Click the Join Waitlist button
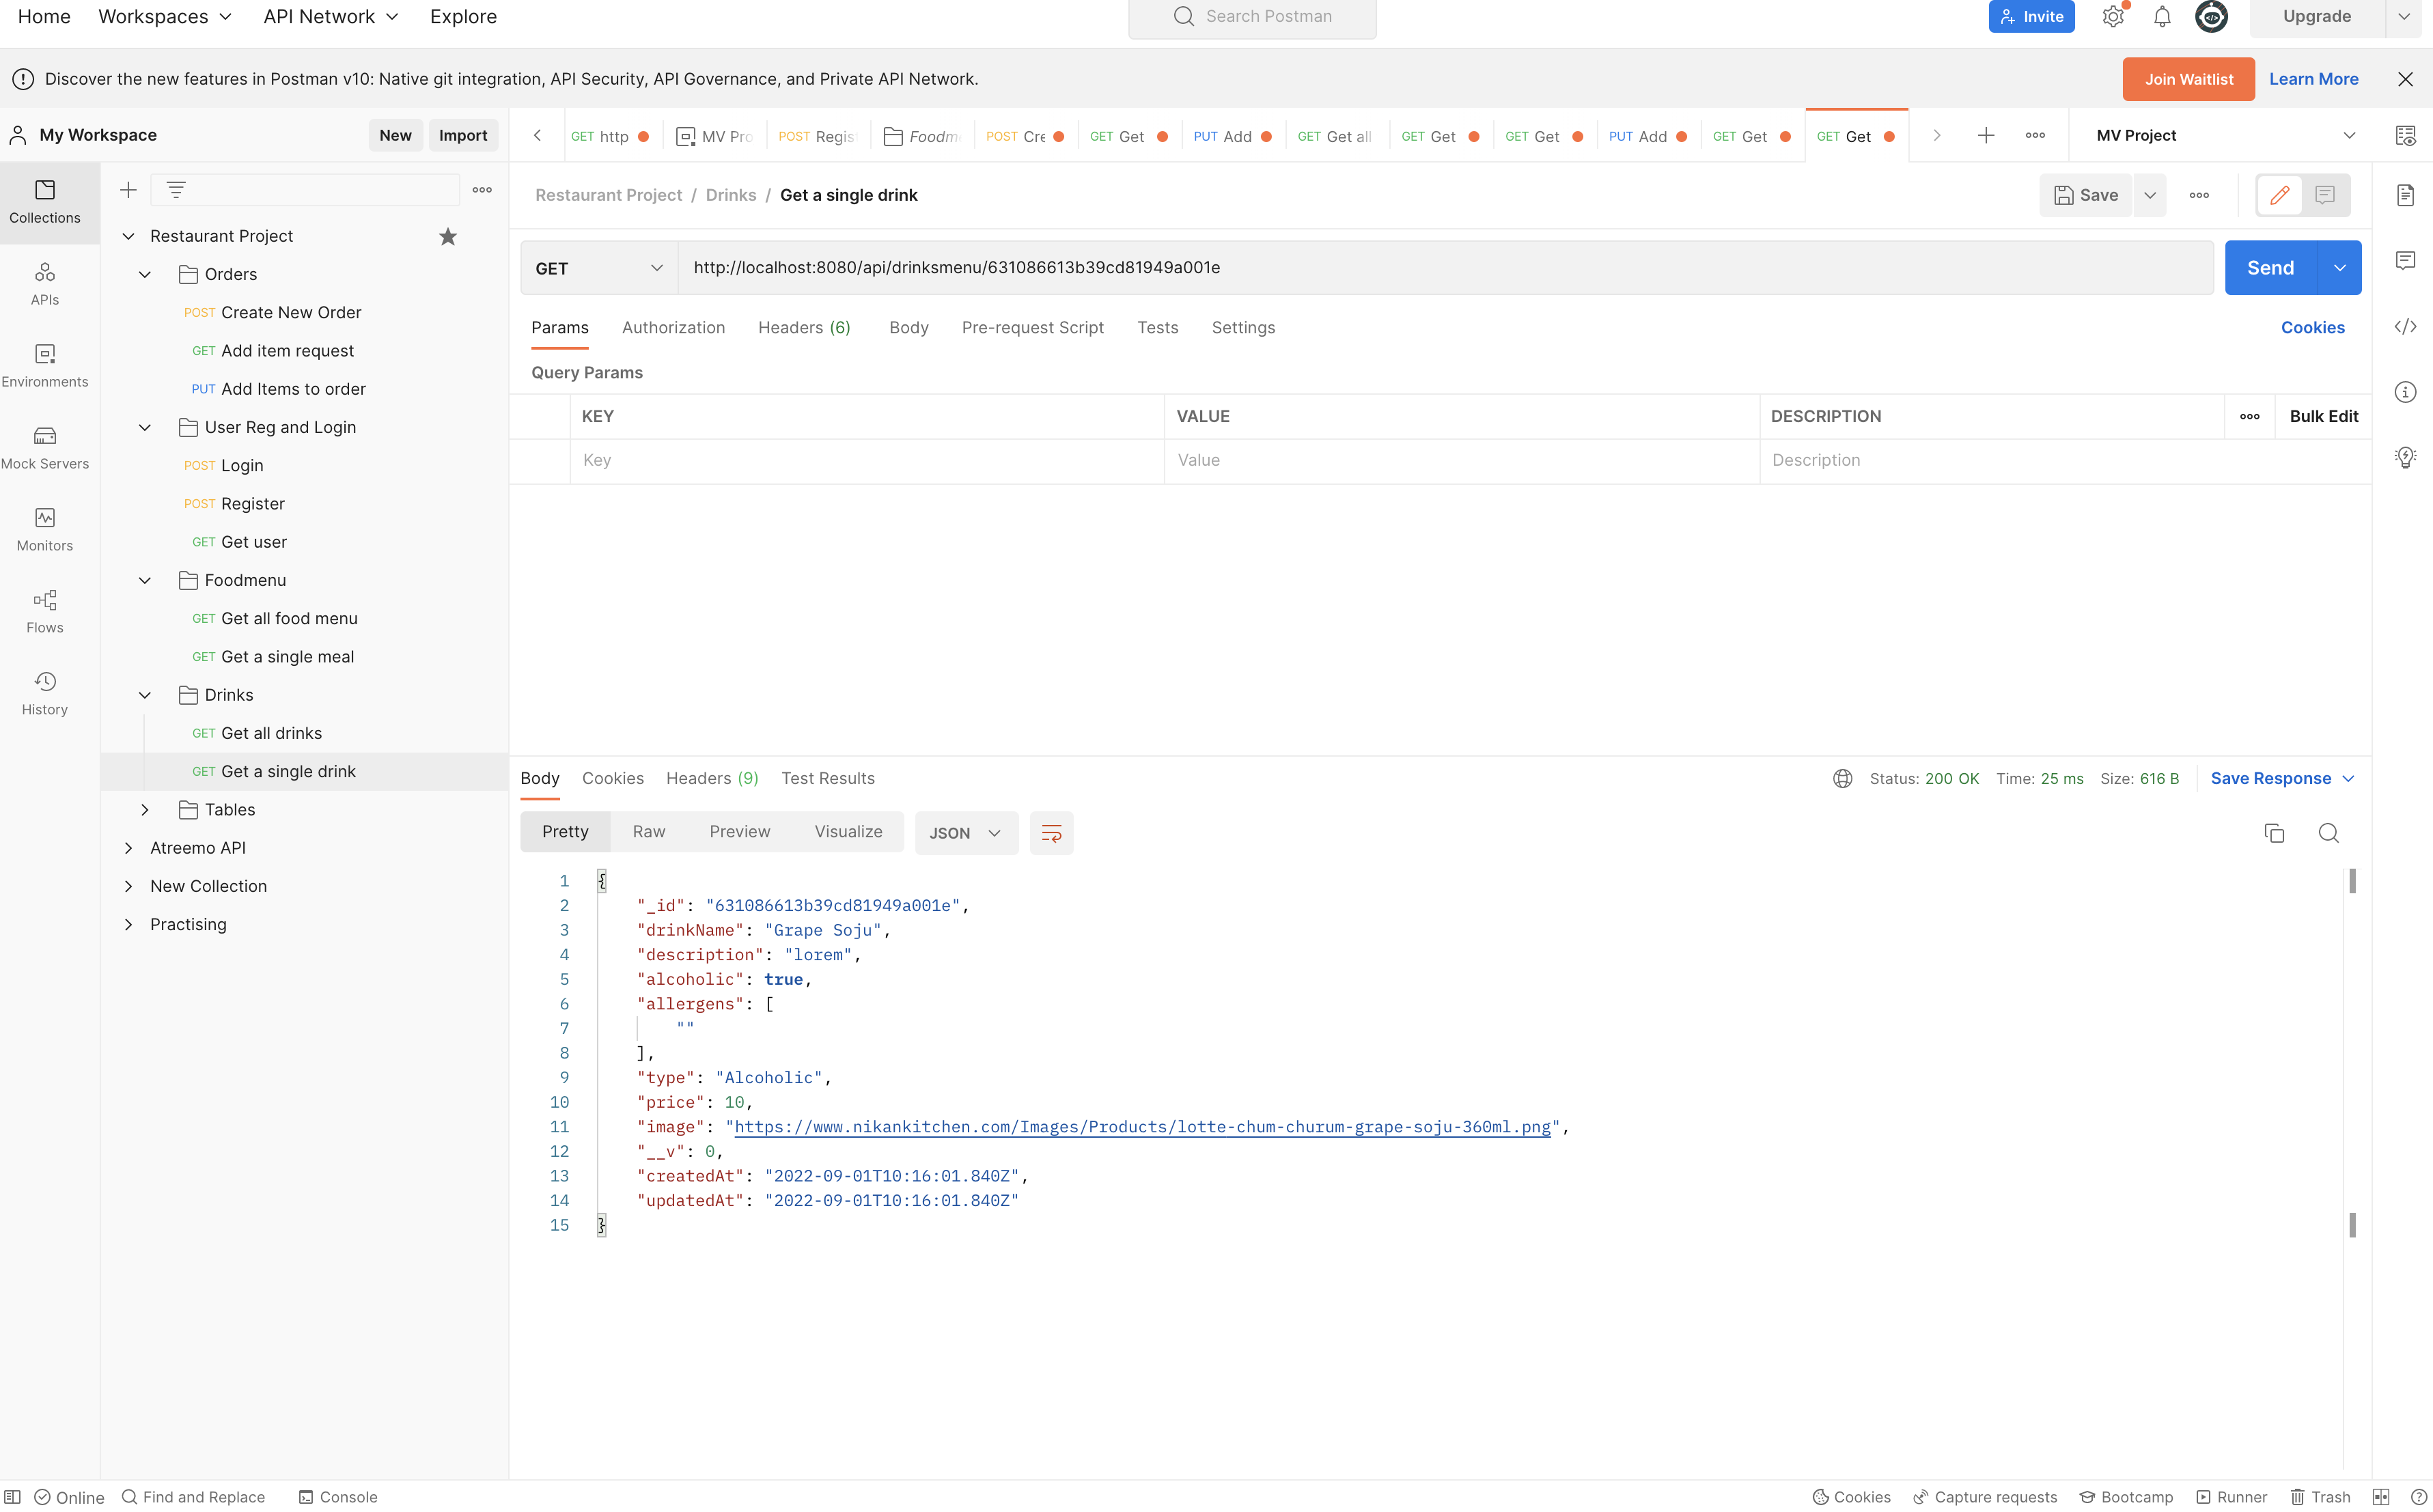 (2188, 79)
